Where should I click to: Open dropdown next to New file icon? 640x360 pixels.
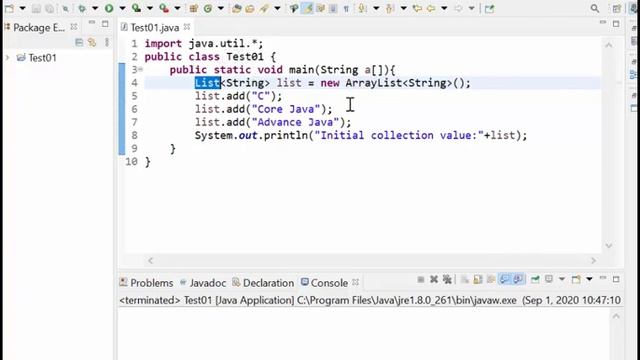click(x=22, y=8)
